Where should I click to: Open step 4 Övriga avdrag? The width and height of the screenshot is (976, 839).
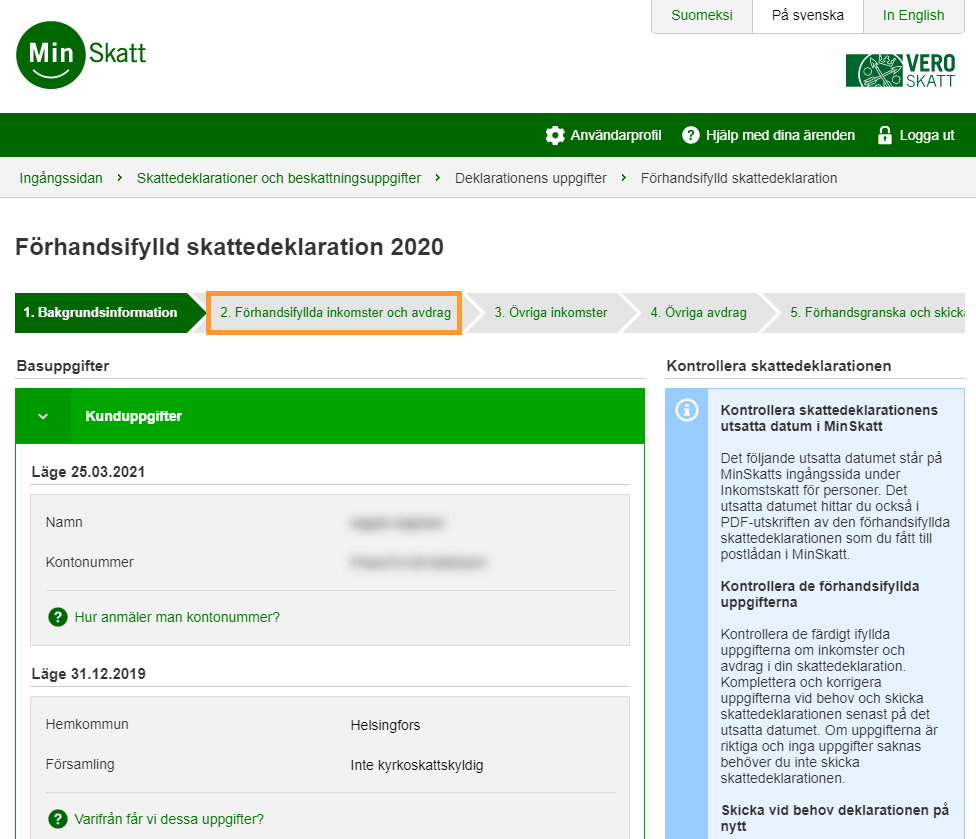(698, 313)
